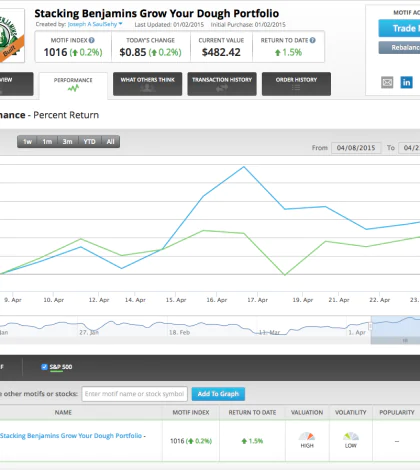Viewport: 420px width, 470px height.
Task: Select the 1w time range button
Action: click(27, 142)
